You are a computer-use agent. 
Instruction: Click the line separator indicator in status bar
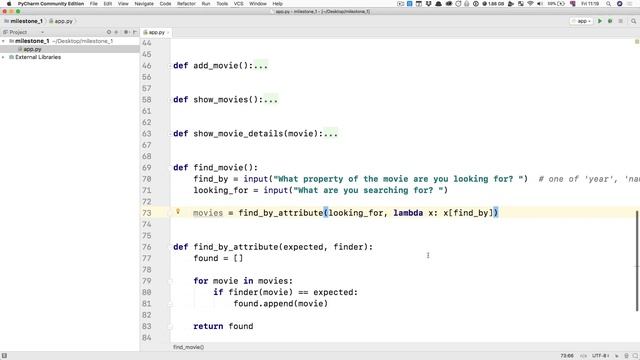tap(583, 356)
